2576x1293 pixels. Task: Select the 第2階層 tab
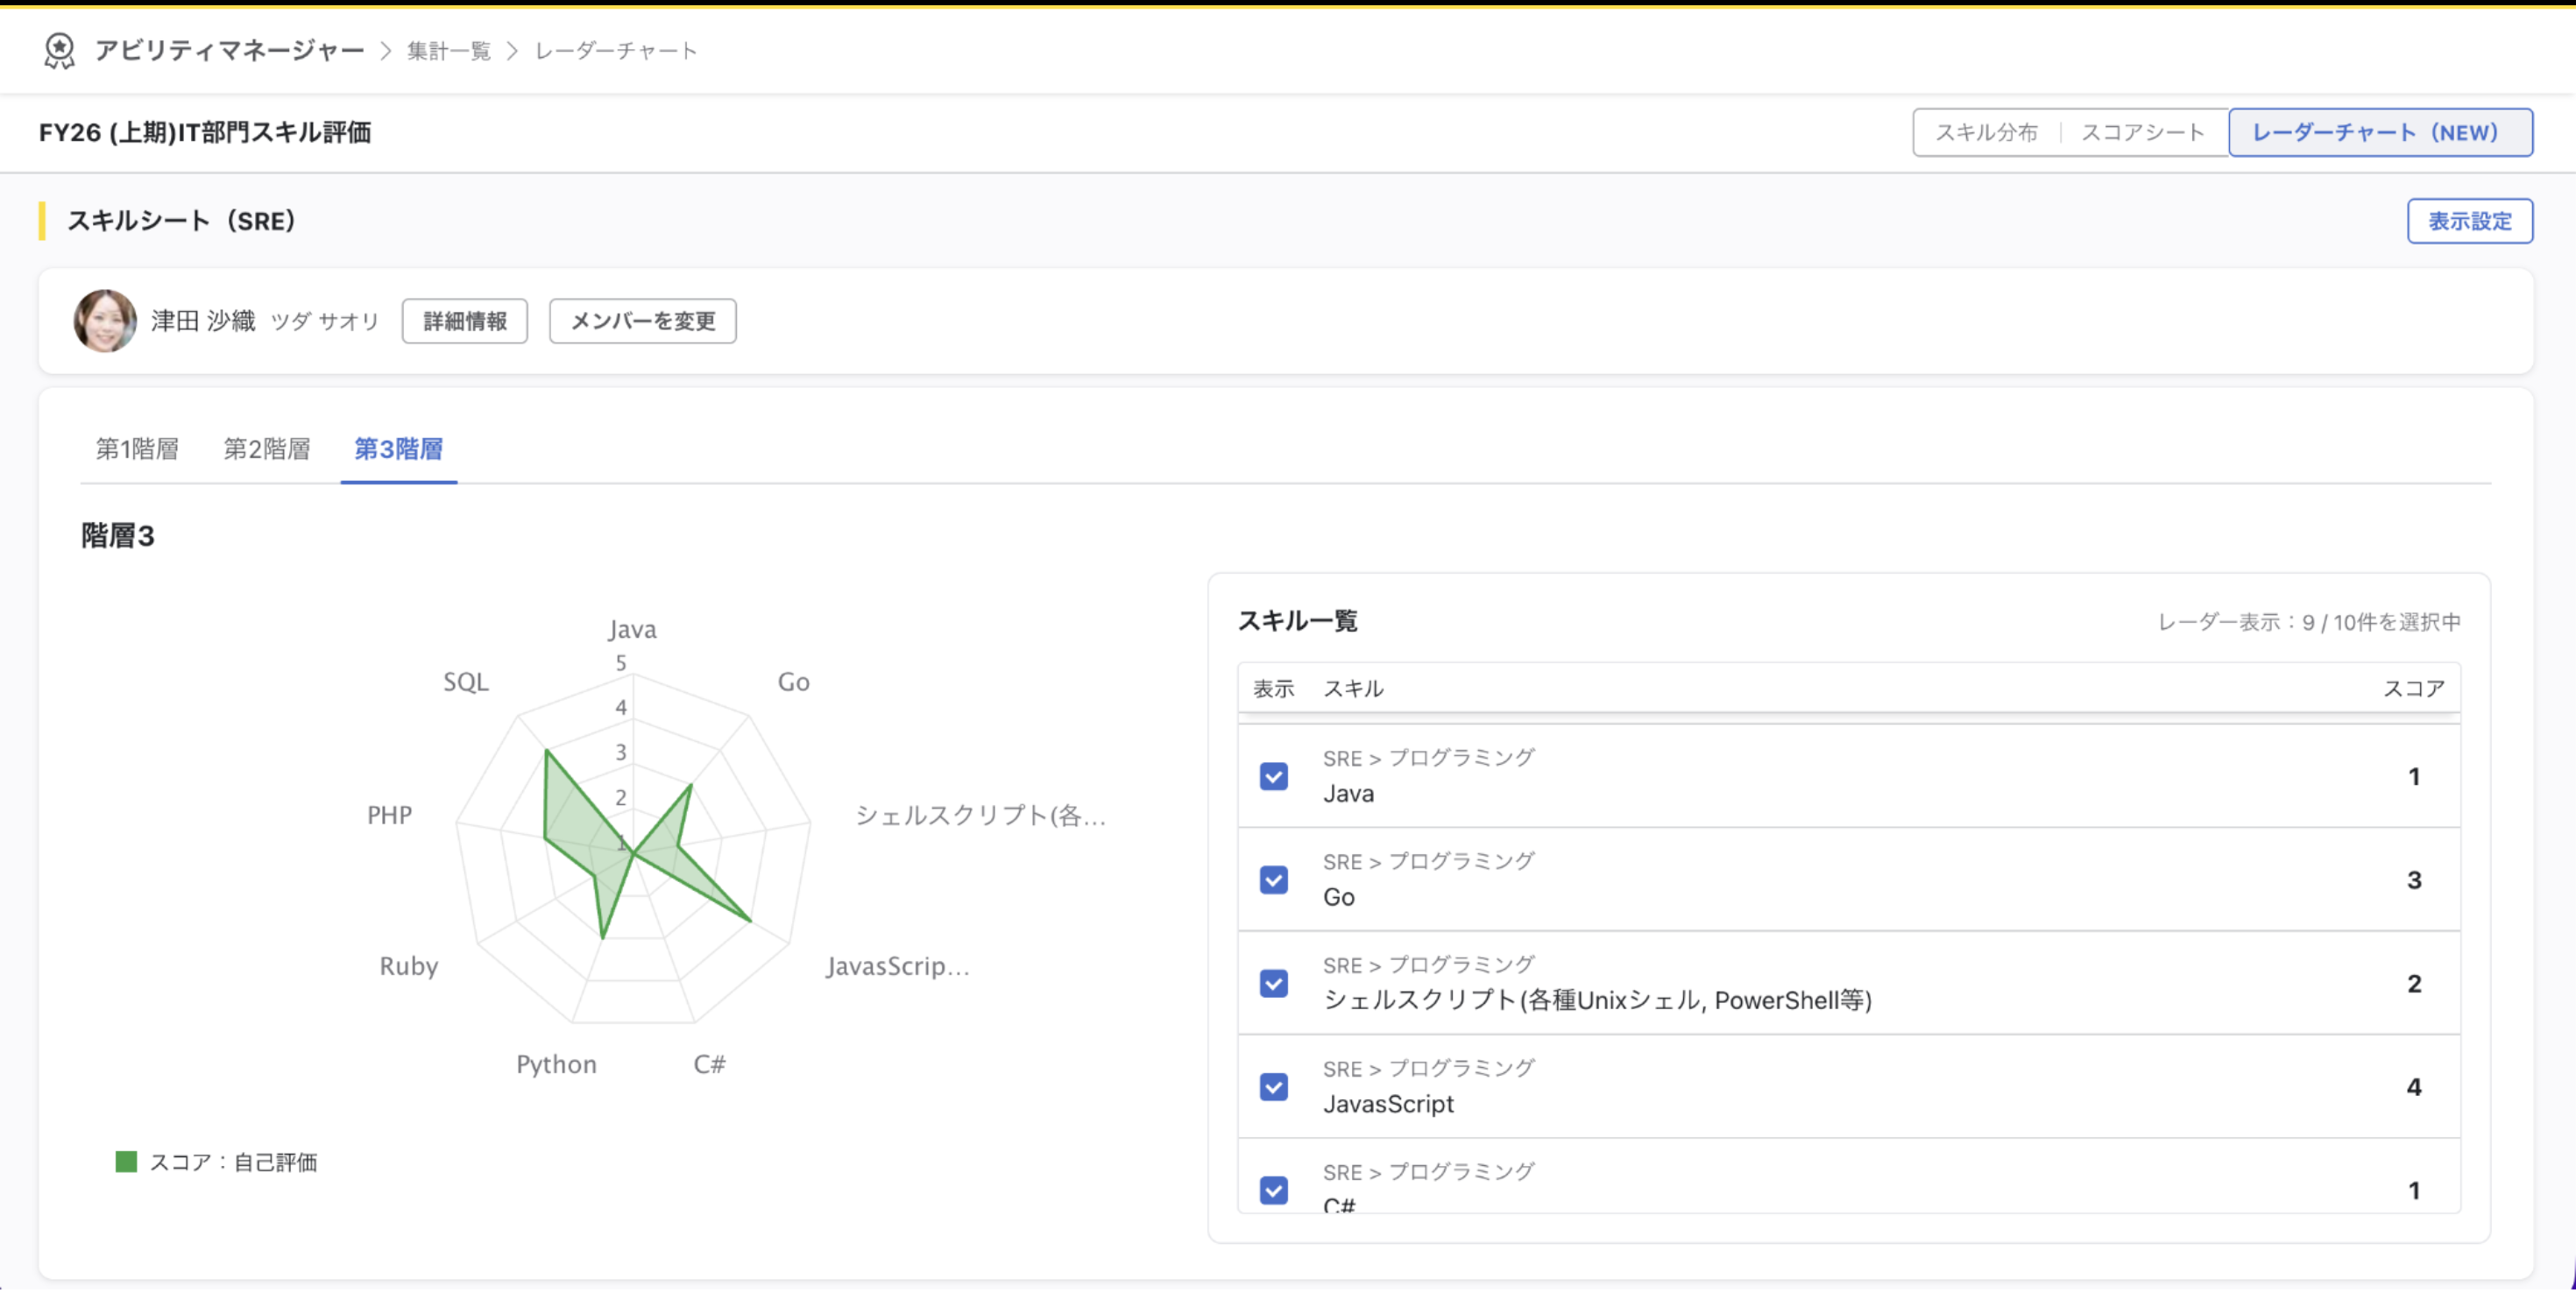tap(266, 449)
